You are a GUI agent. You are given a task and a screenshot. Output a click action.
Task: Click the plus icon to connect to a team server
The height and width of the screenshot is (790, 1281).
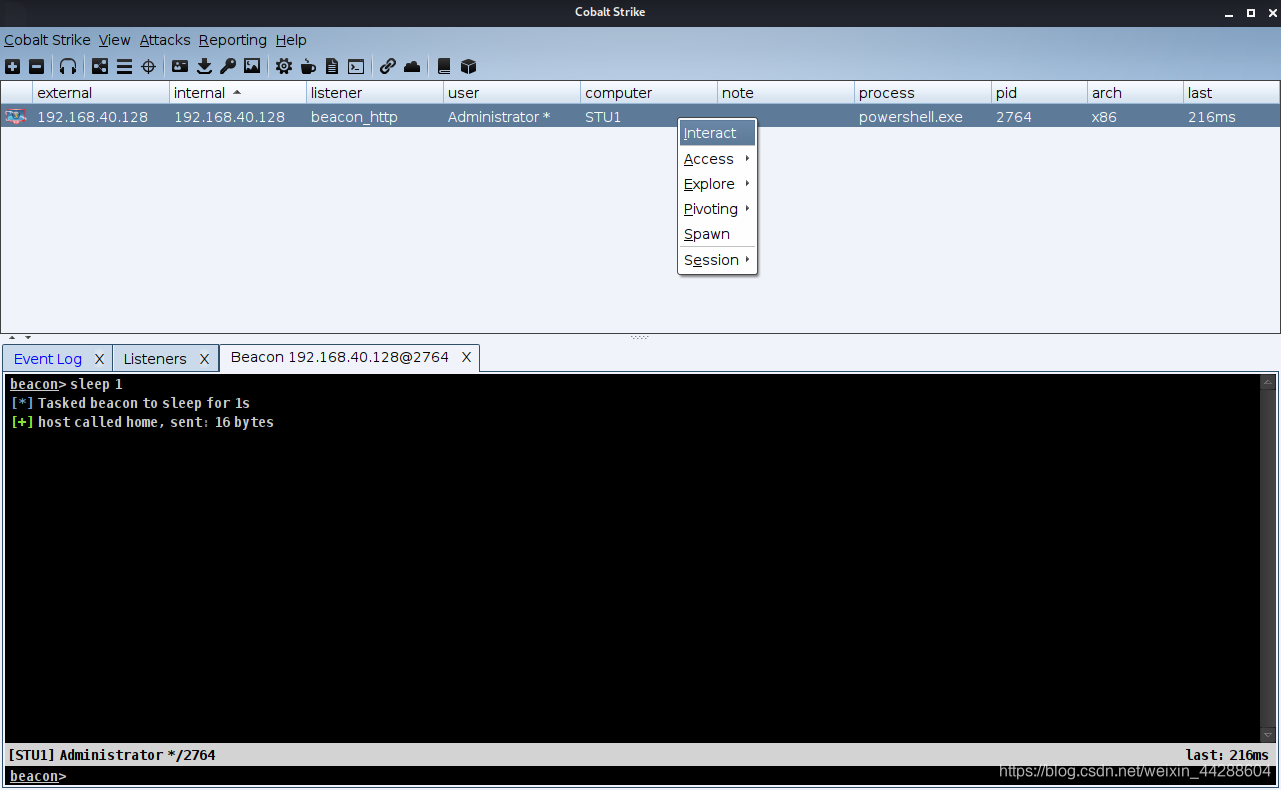pos(12,67)
